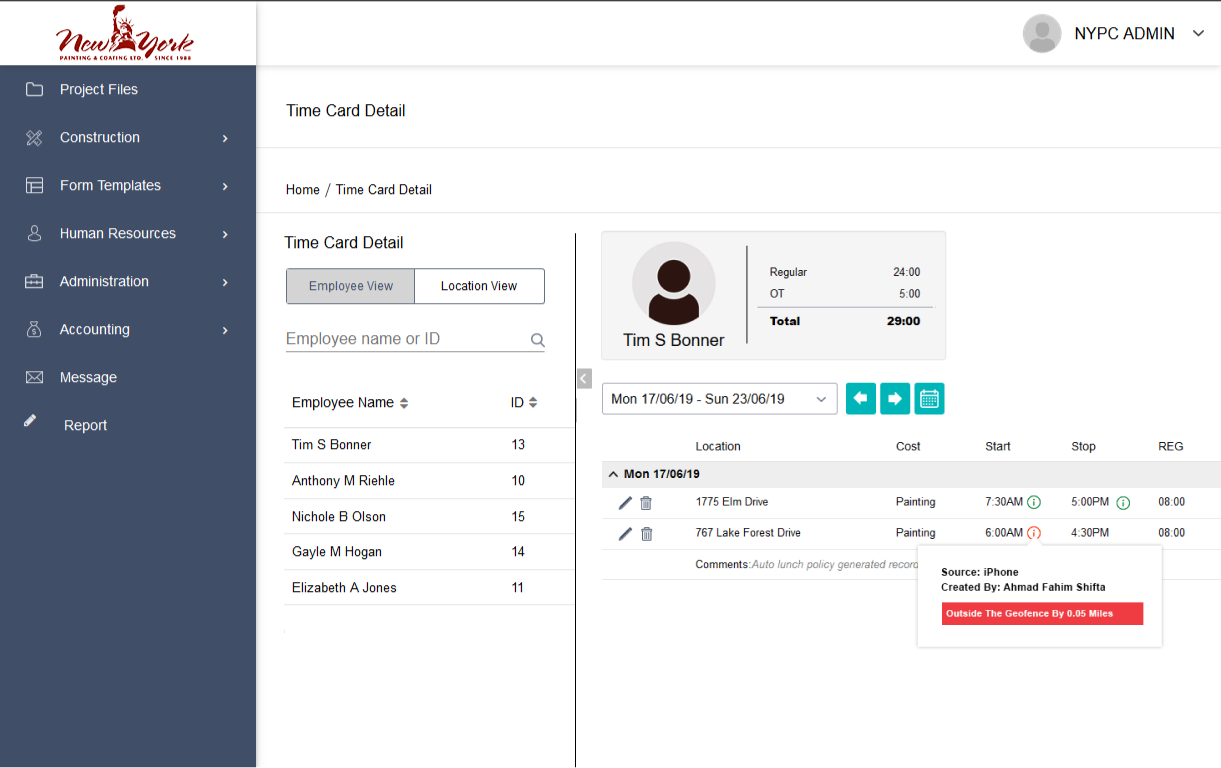Open the NYPC ADMIN user dropdown arrow
Viewport: 1221px width, 768px height.
click(x=1198, y=34)
